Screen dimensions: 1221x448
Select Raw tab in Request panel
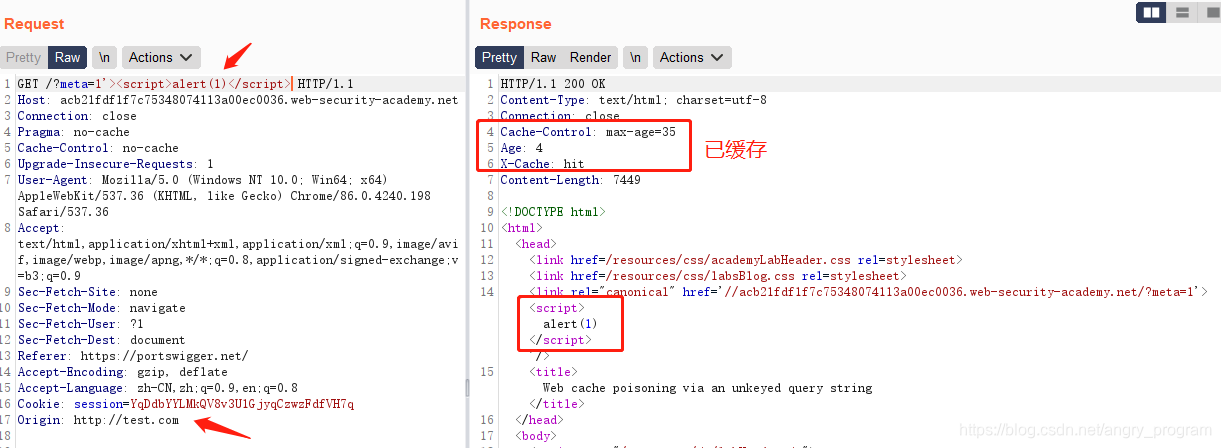pos(68,58)
